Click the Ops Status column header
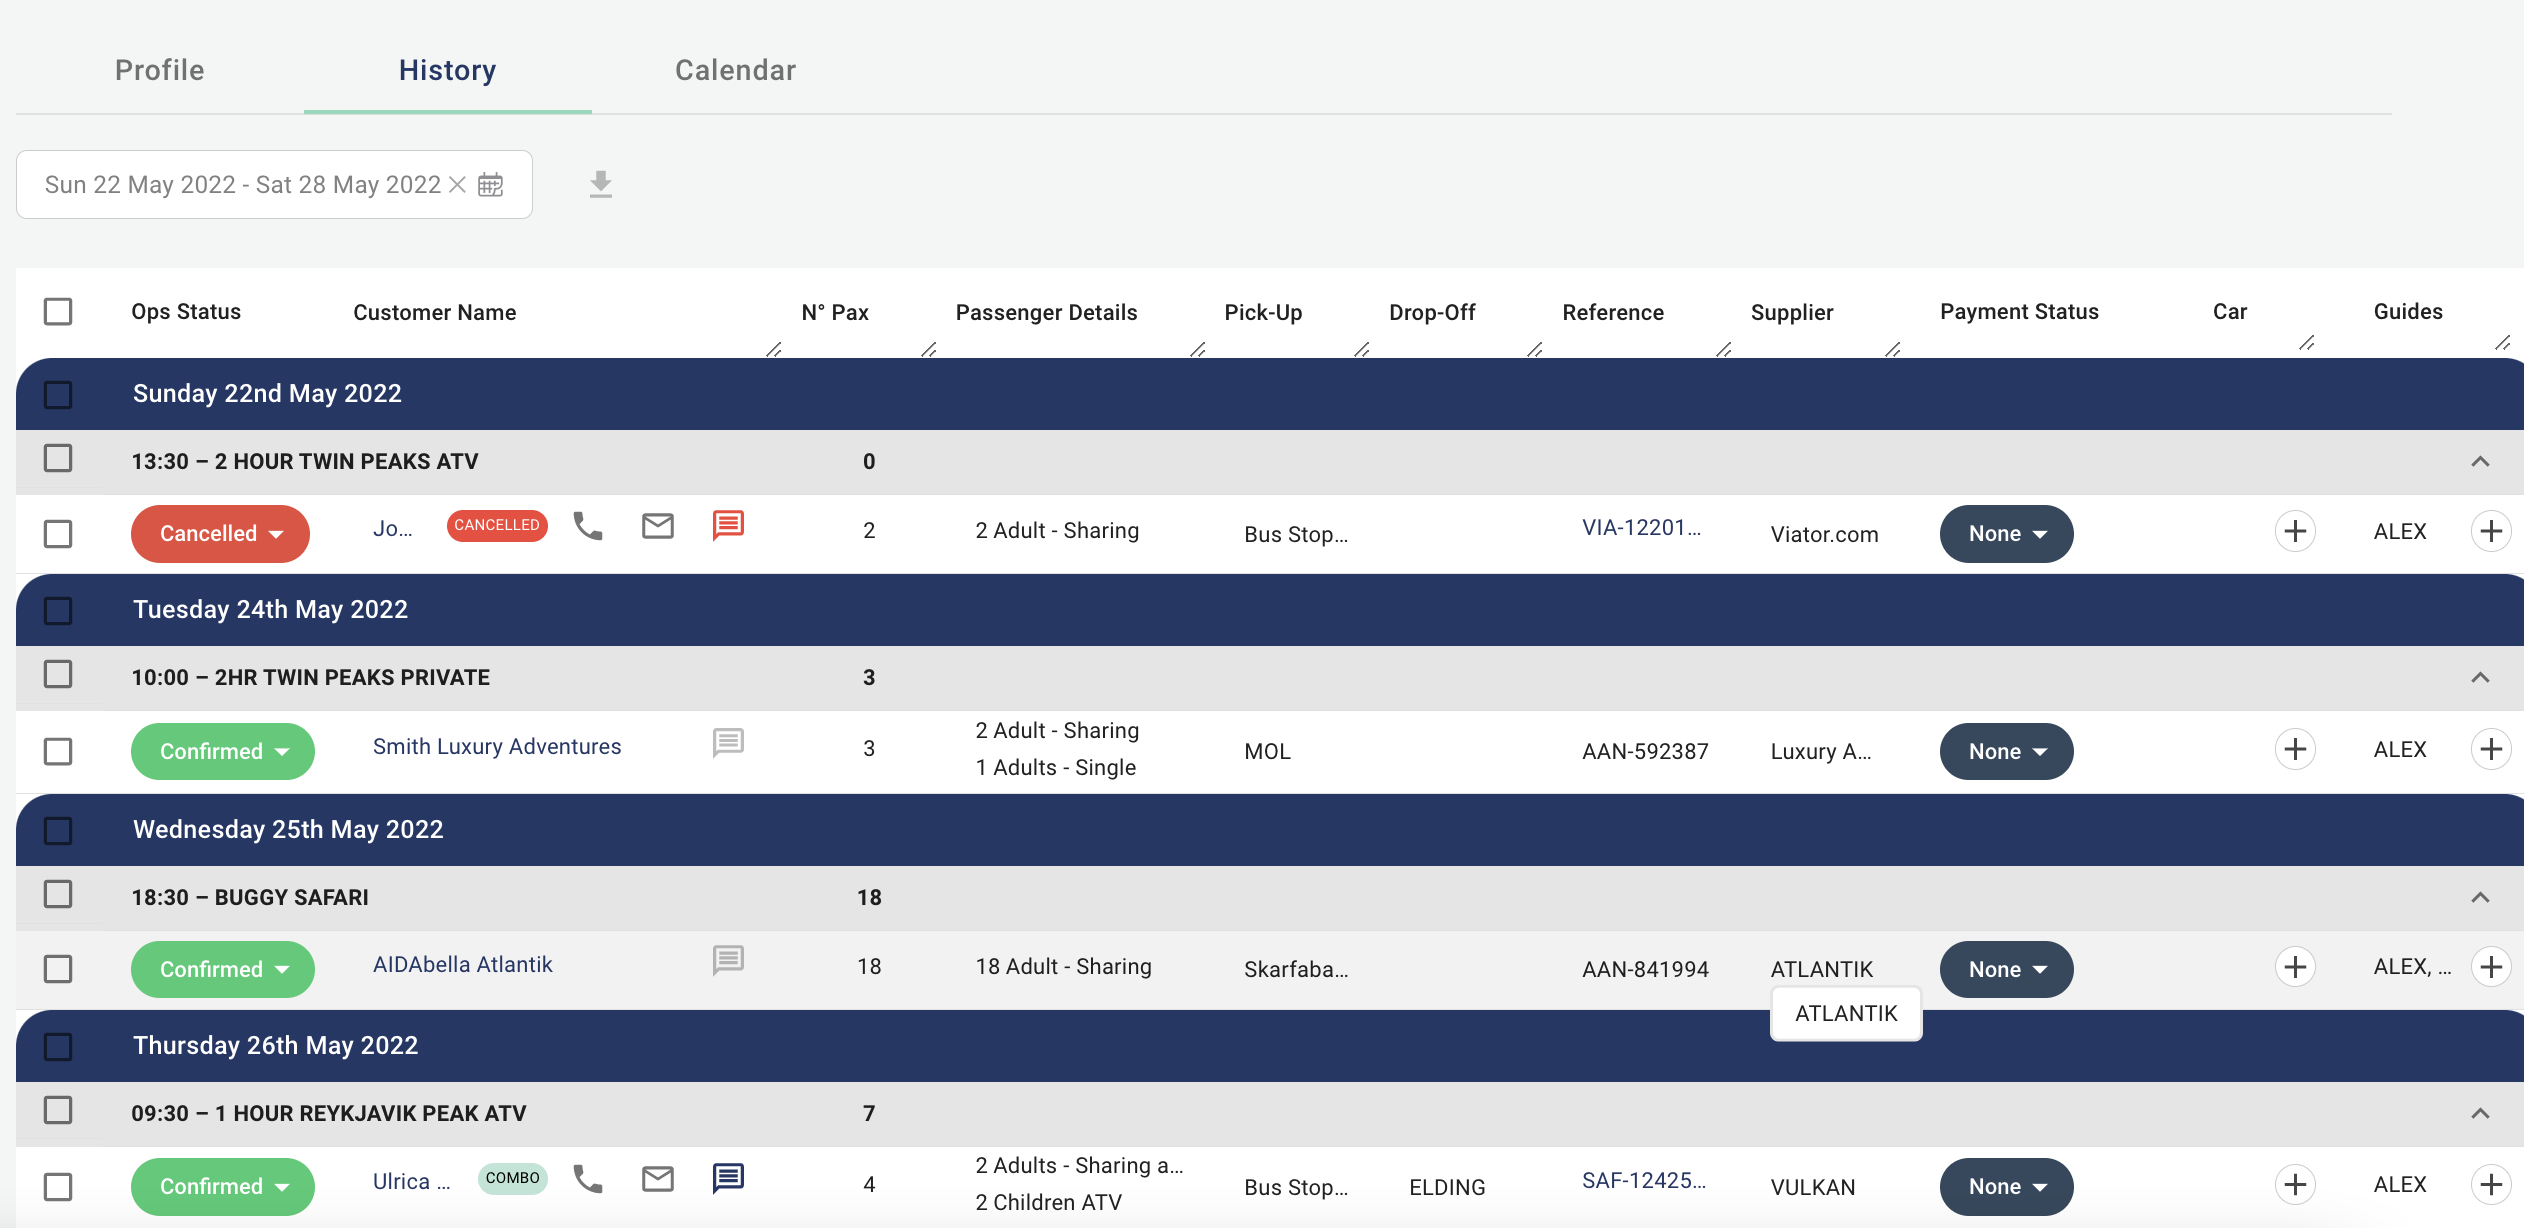2524x1228 pixels. (186, 312)
